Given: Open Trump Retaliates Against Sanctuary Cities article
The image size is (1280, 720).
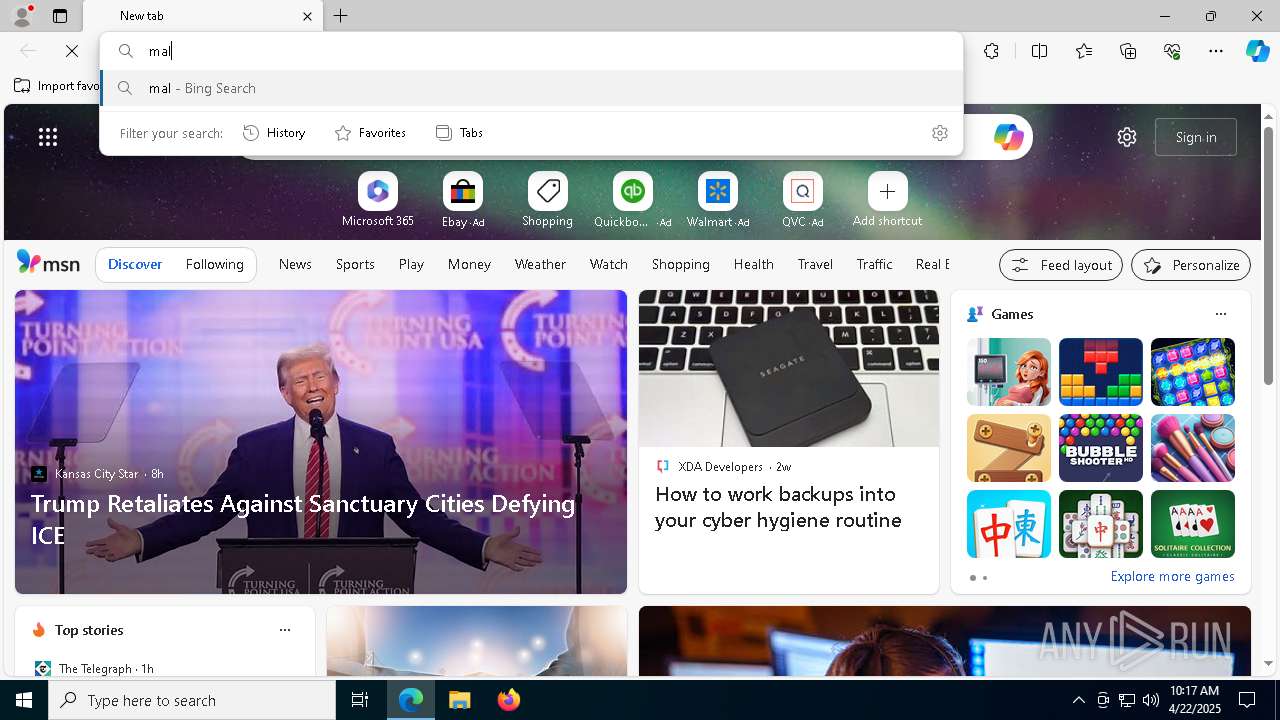Looking at the screenshot, I should (303, 519).
